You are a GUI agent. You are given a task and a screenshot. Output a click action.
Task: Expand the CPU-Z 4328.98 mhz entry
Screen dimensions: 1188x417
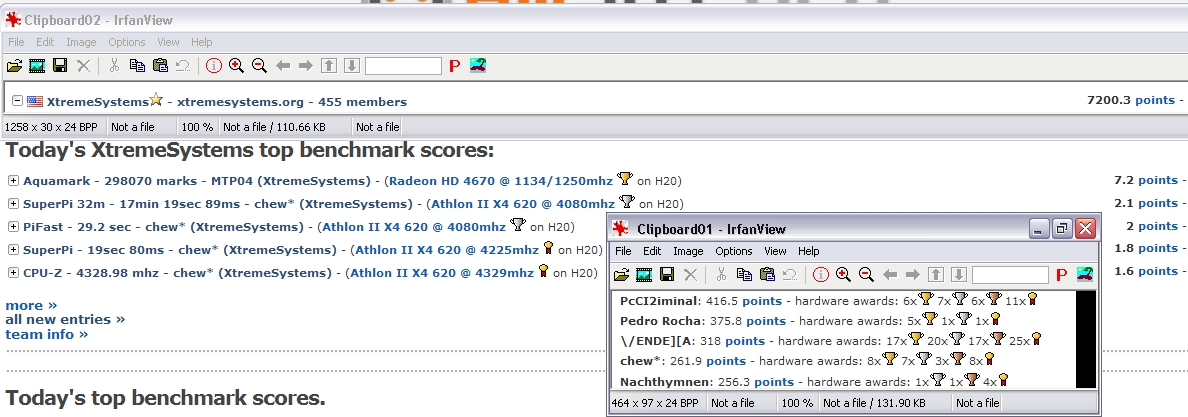[x=13, y=272]
